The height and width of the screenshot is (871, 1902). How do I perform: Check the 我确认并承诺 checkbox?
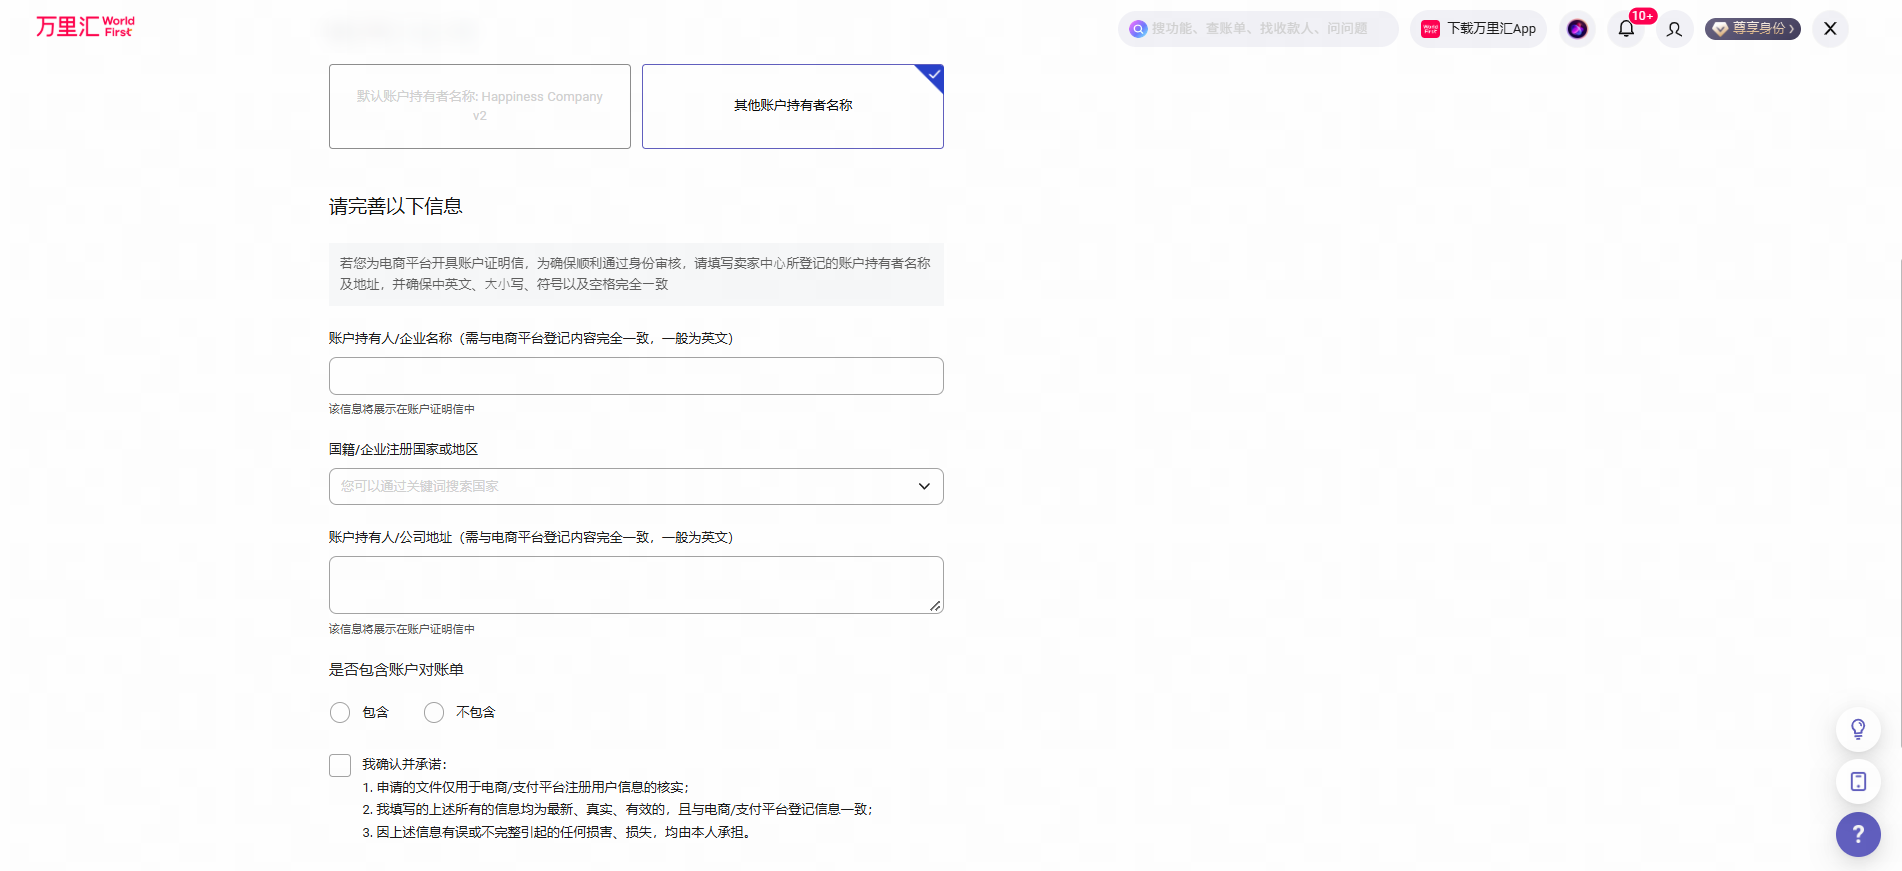340,765
